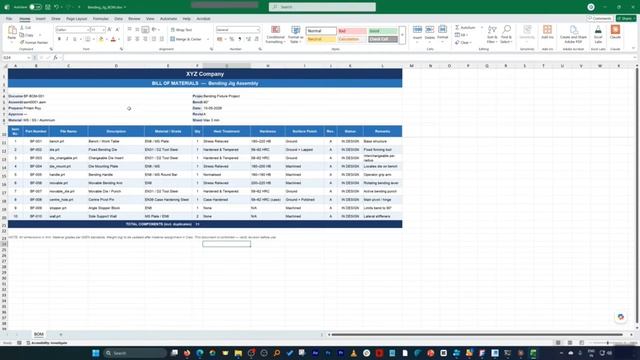Viewport: 640px width, 360px height.
Task: Click the Save icon in title bar
Action: coord(48,7)
